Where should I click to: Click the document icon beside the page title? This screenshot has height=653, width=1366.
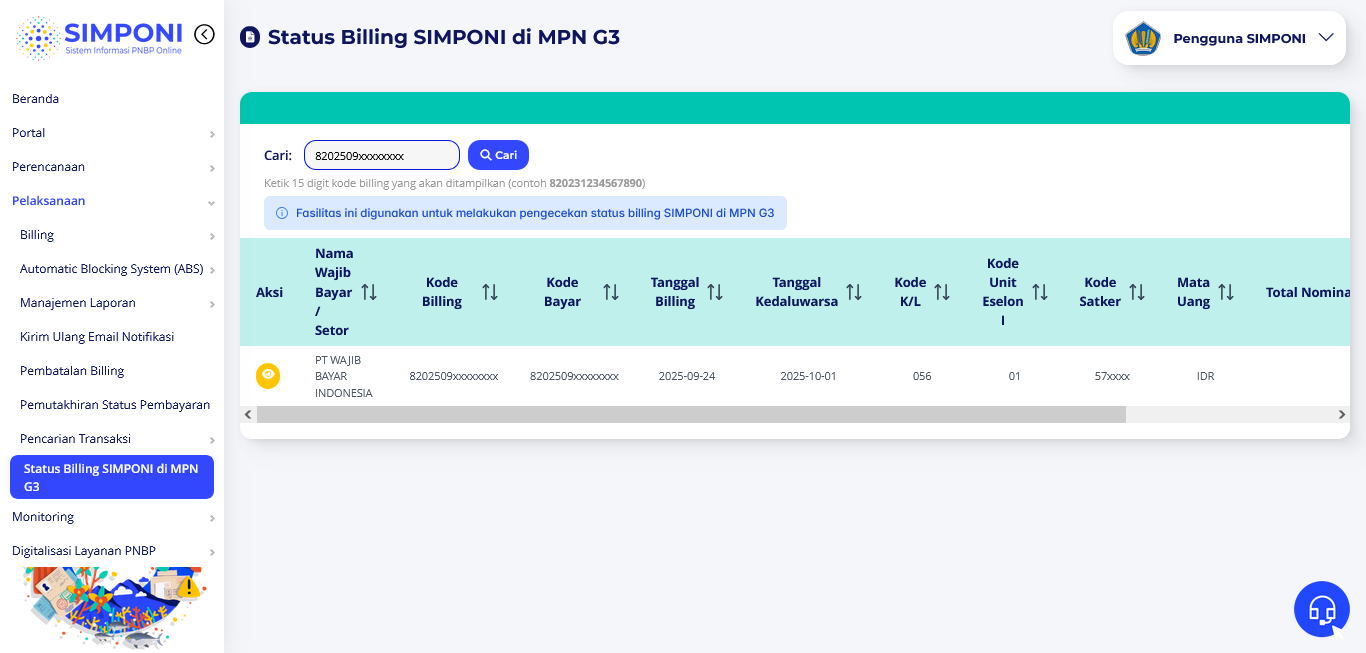tap(250, 38)
